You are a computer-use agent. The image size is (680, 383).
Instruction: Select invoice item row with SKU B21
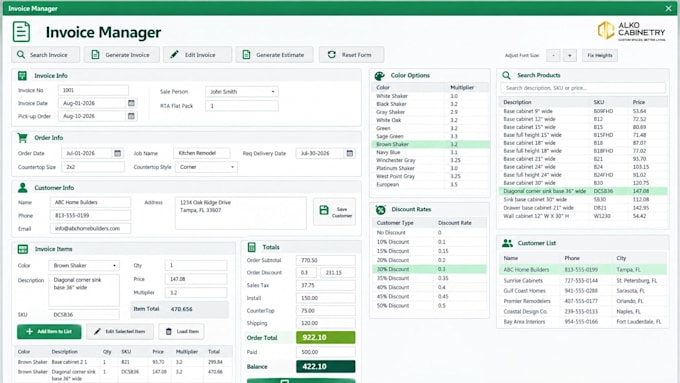click(124, 362)
